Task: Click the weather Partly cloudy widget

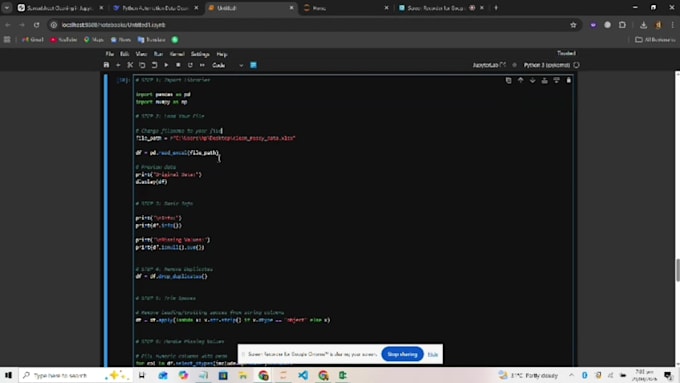Action: point(528,375)
